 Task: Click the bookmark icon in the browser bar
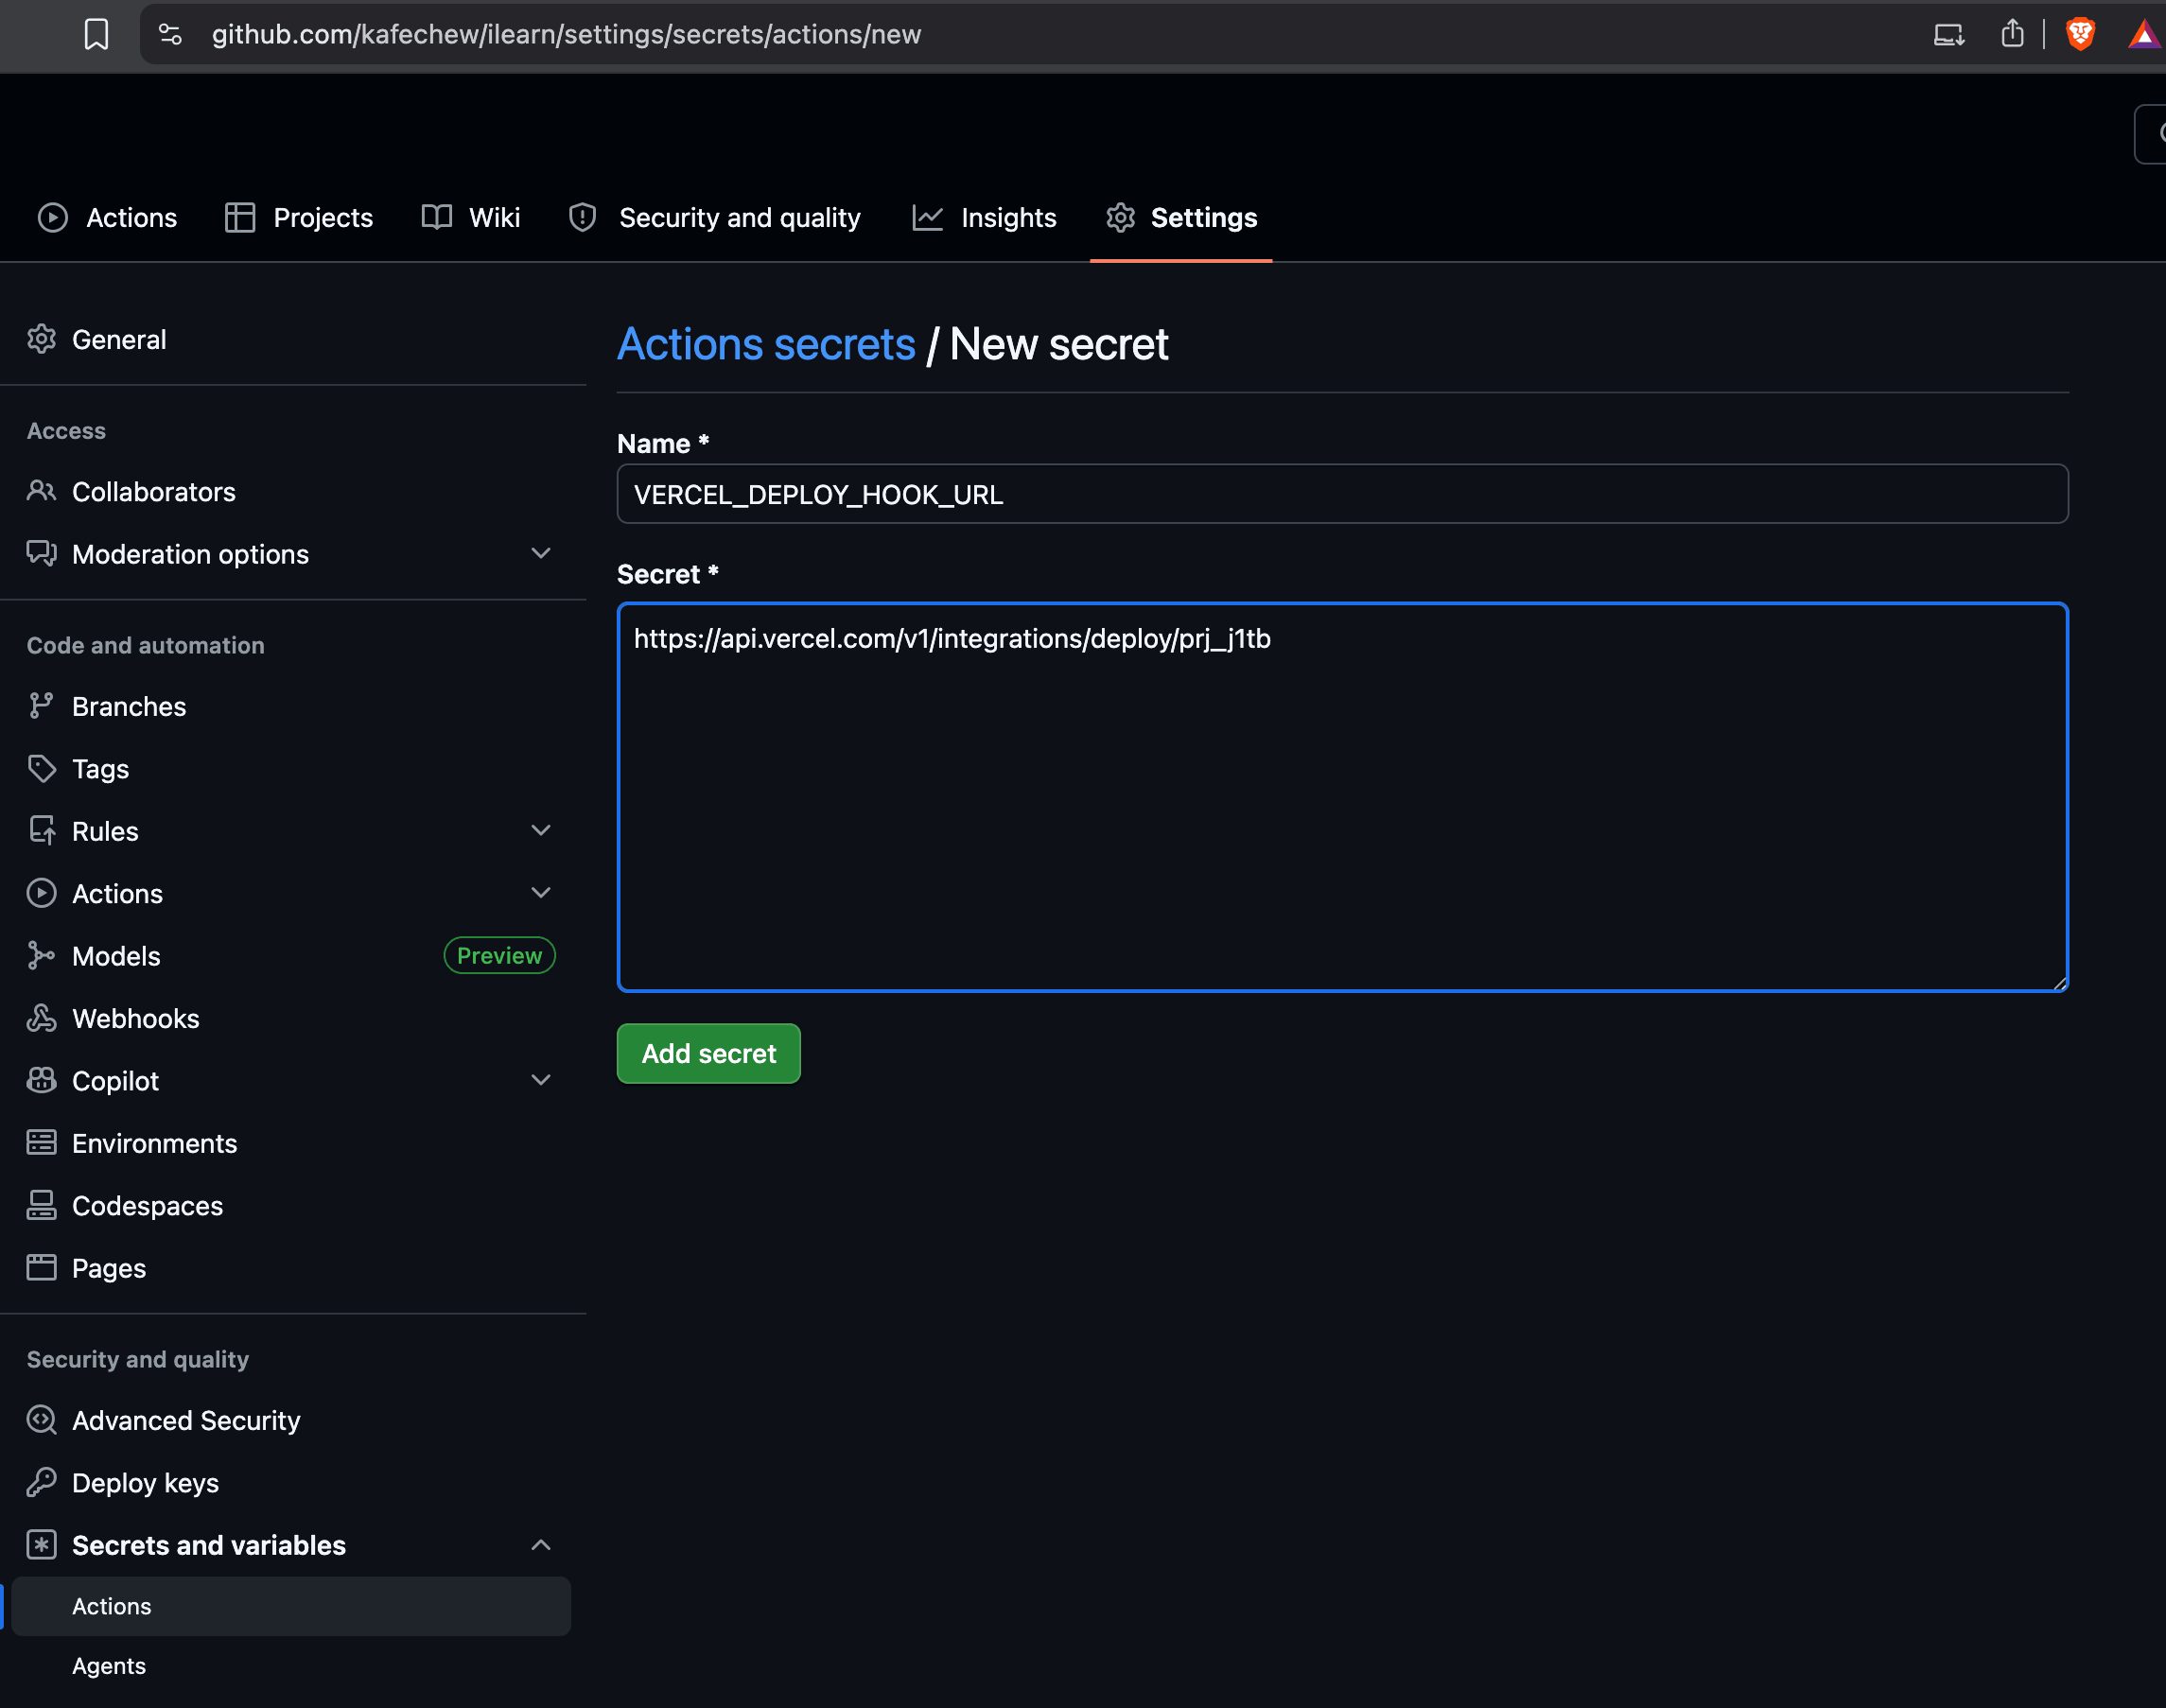(x=96, y=34)
